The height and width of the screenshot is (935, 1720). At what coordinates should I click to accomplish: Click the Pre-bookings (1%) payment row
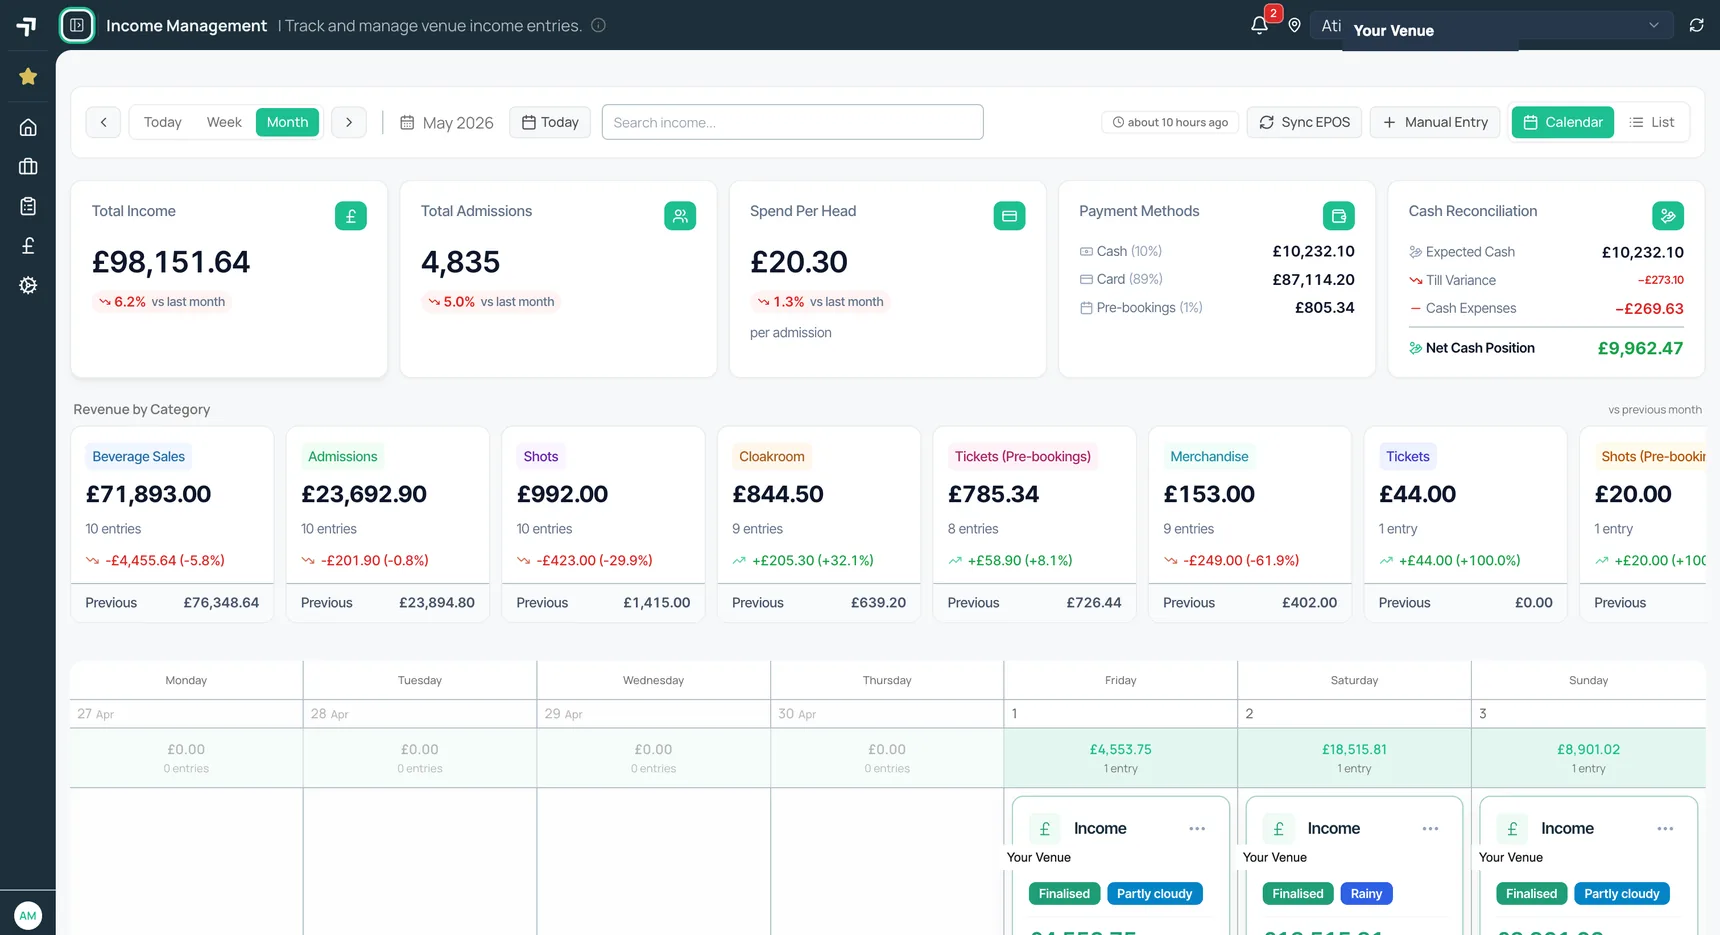(x=1217, y=307)
